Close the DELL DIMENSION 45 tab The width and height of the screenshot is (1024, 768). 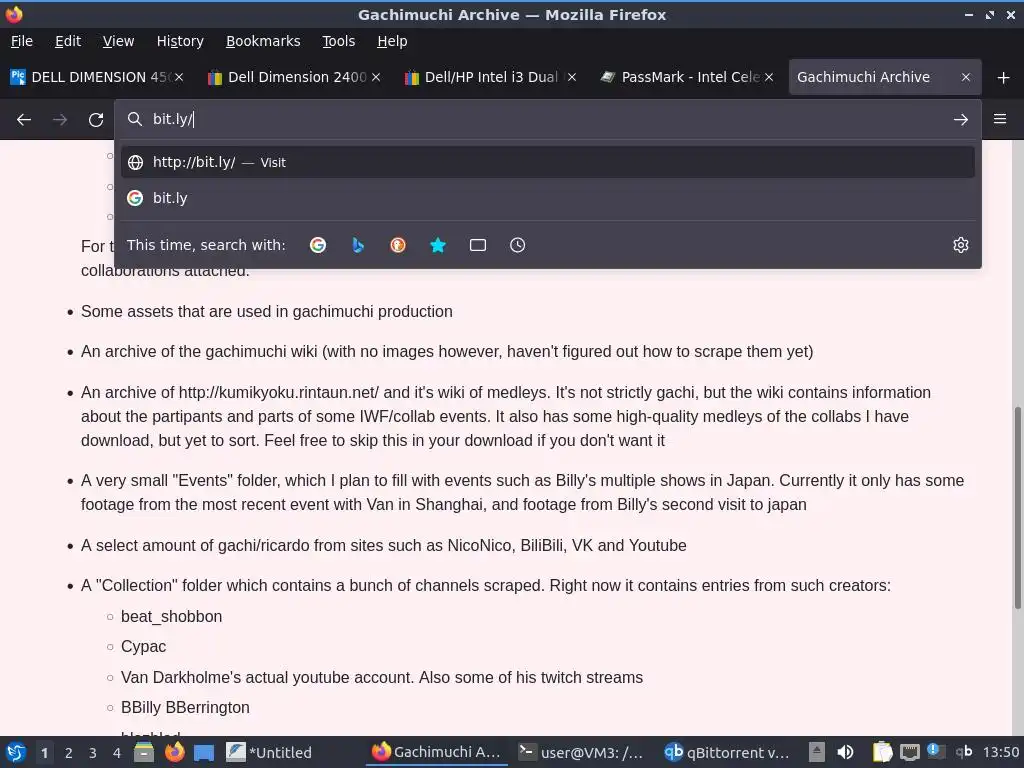click(x=179, y=77)
